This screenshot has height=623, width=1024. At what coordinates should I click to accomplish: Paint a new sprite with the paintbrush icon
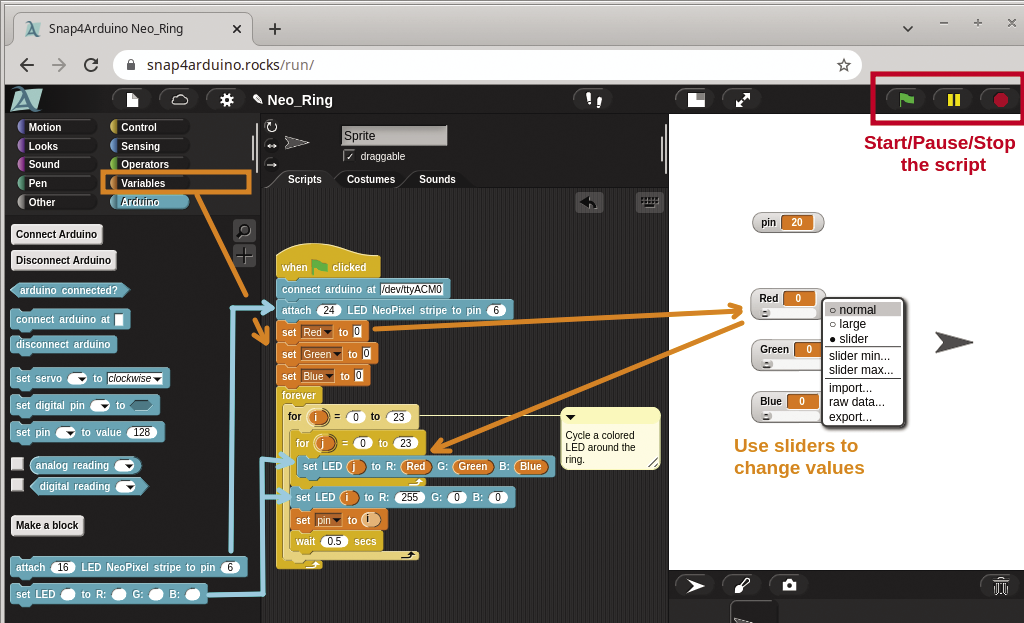(740, 585)
